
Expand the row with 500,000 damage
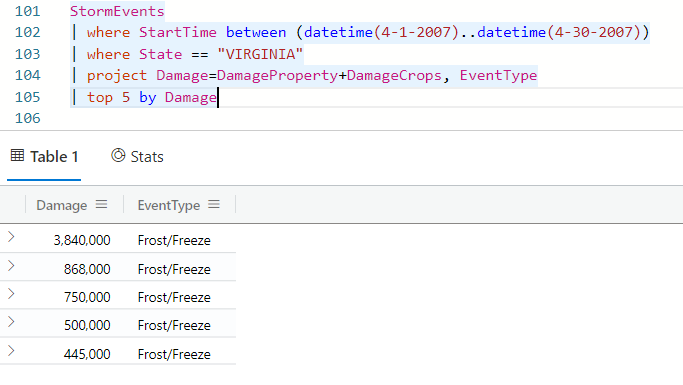point(11,322)
